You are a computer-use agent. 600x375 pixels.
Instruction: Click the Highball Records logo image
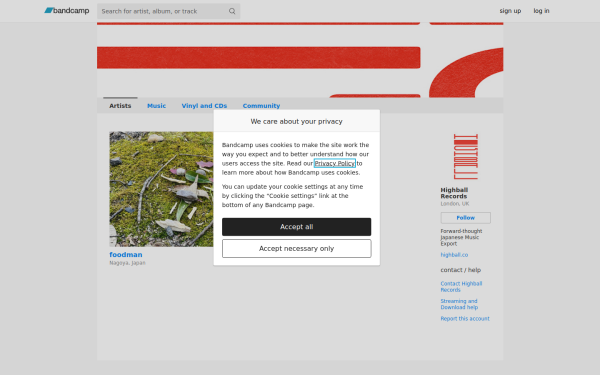(466, 157)
